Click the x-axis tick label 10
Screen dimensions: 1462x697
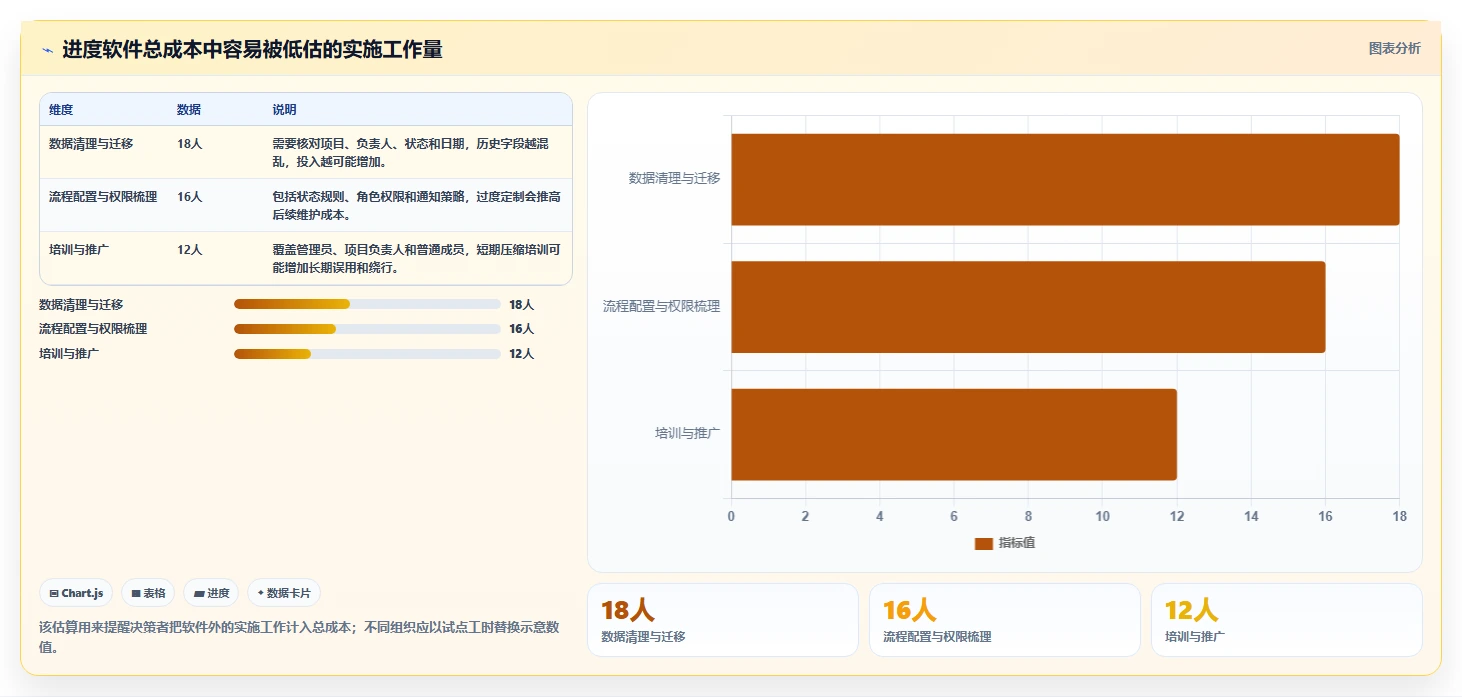[1102, 516]
